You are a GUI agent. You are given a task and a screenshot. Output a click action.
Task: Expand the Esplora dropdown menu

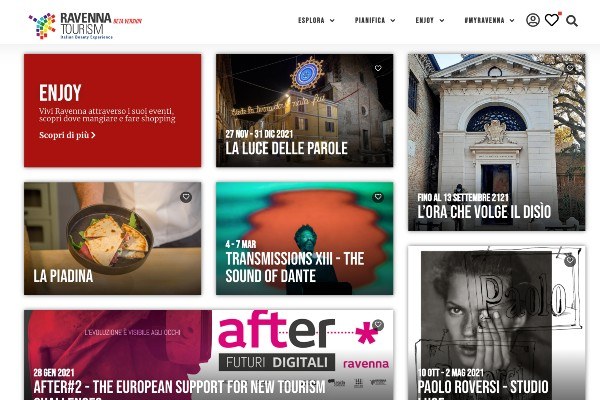pyautogui.click(x=316, y=20)
